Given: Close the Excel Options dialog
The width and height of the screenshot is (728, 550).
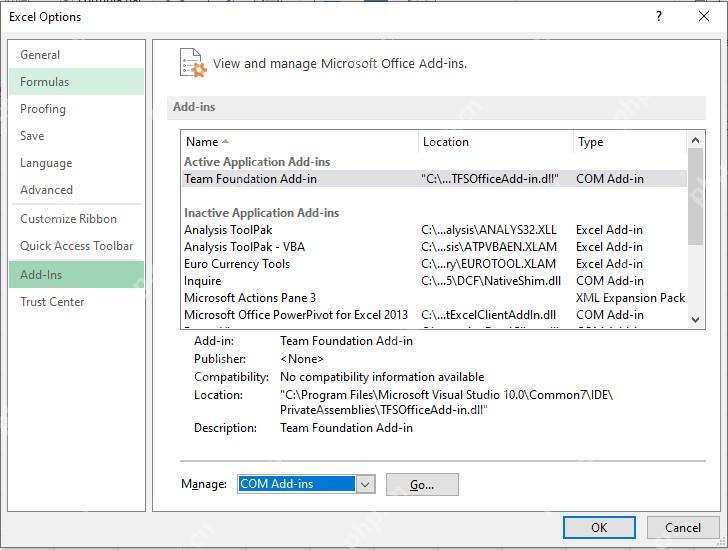Looking at the screenshot, I should (704, 17).
